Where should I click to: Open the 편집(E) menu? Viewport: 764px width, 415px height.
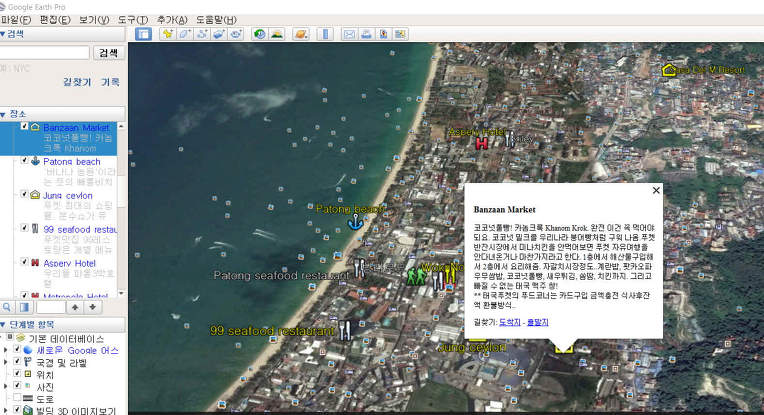[55, 20]
